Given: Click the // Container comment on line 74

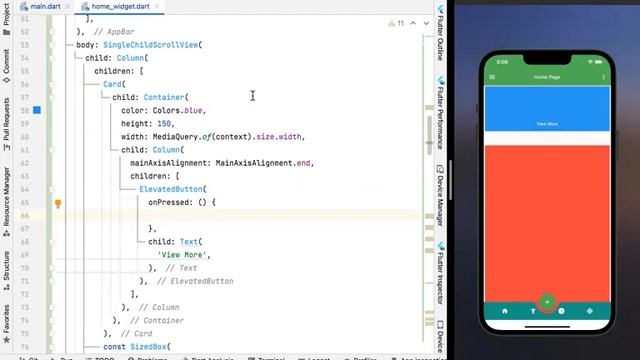Looking at the screenshot, I should tap(157, 321).
